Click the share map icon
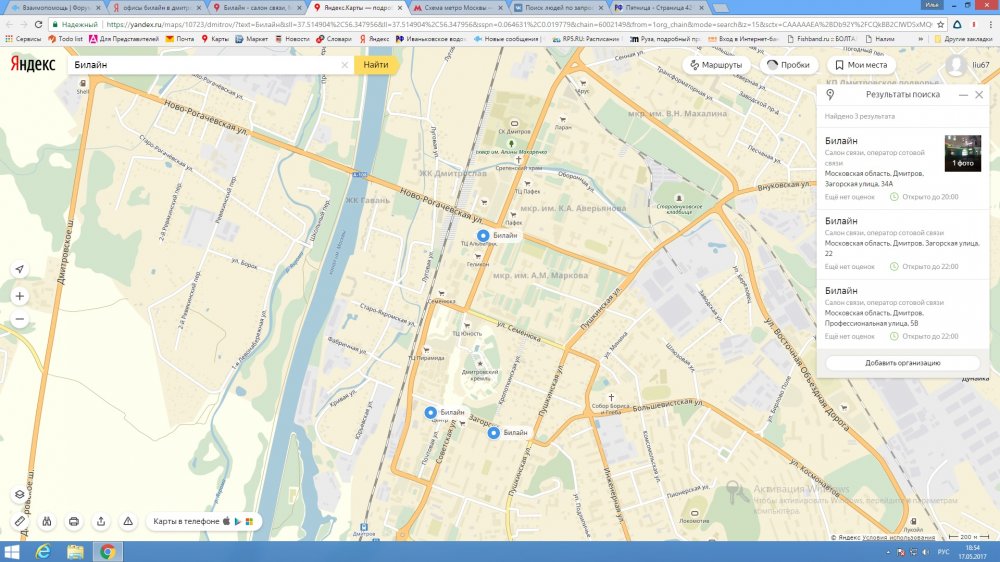Image resolution: width=1000 pixels, height=562 pixels. coord(101,521)
